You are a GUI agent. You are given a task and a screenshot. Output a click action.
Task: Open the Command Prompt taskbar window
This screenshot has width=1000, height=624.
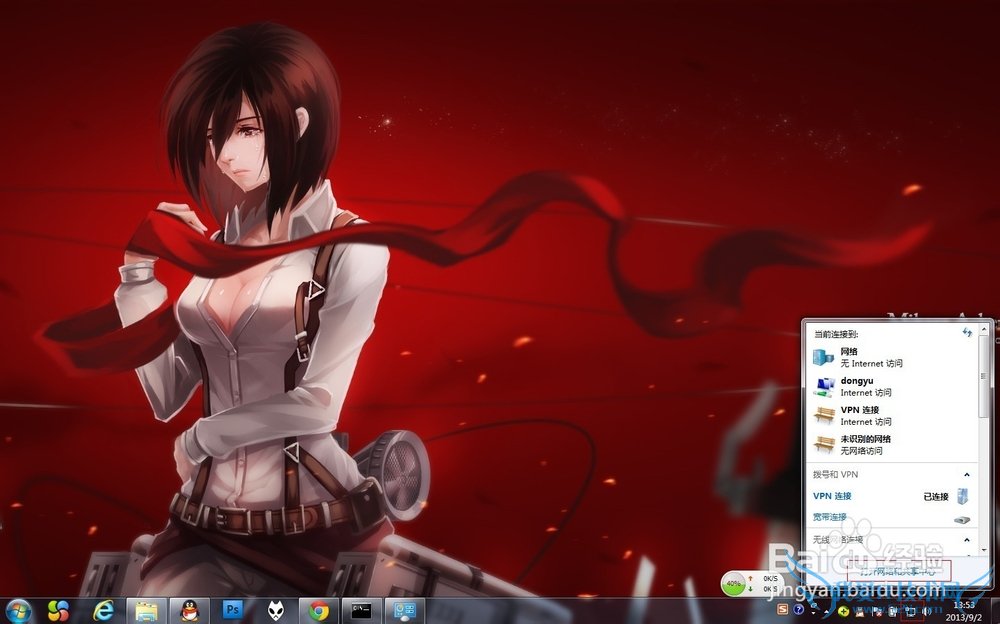pos(362,611)
